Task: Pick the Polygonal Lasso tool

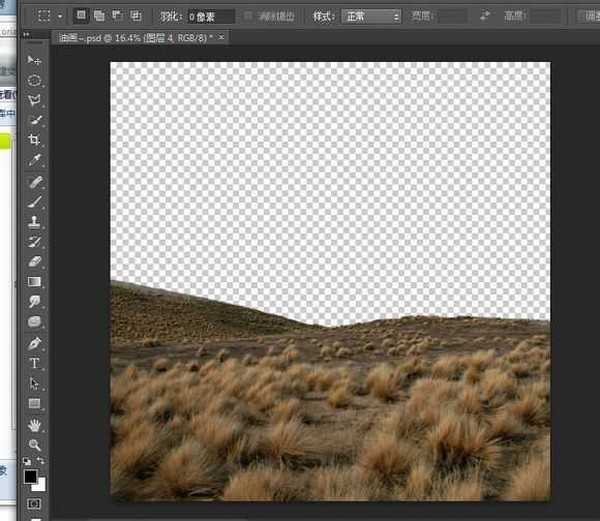Action: coord(34,100)
